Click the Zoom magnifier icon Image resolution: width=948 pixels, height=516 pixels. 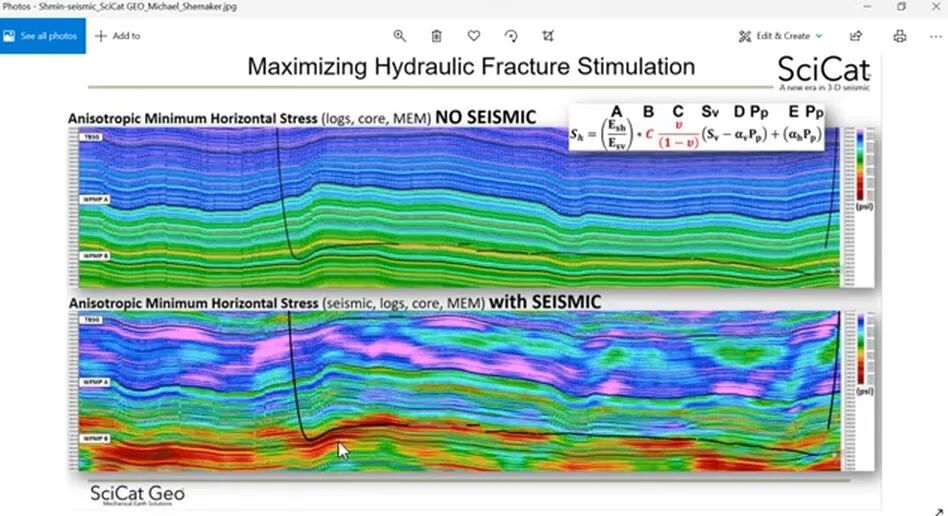(399, 36)
